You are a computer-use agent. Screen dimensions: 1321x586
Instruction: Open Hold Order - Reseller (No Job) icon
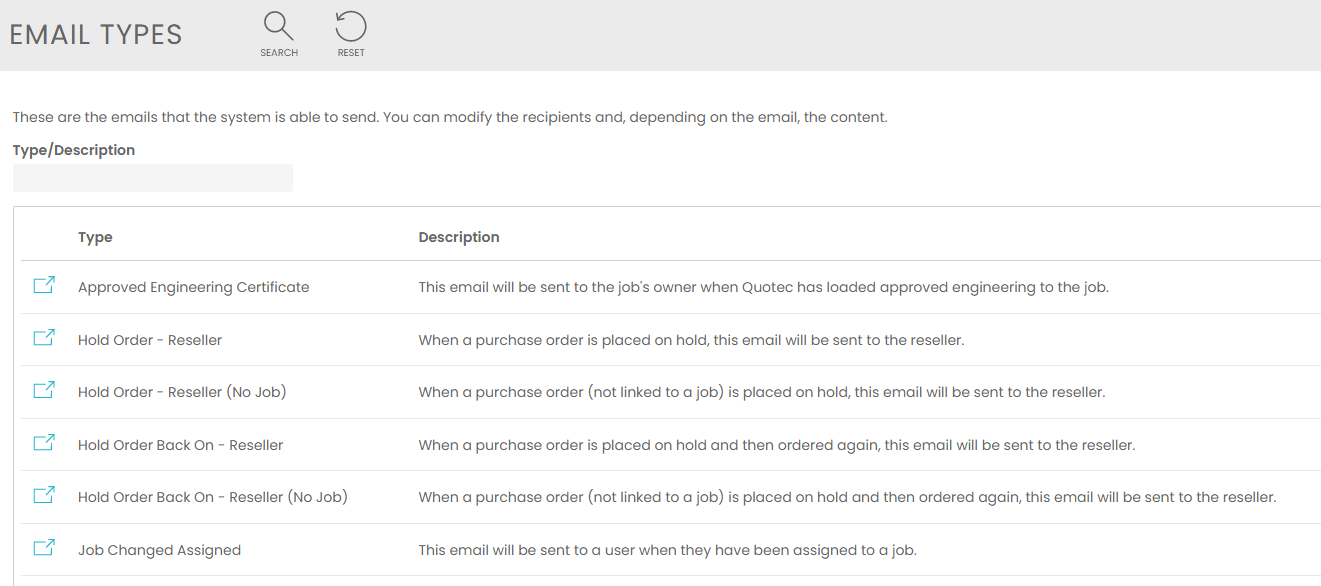click(44, 391)
